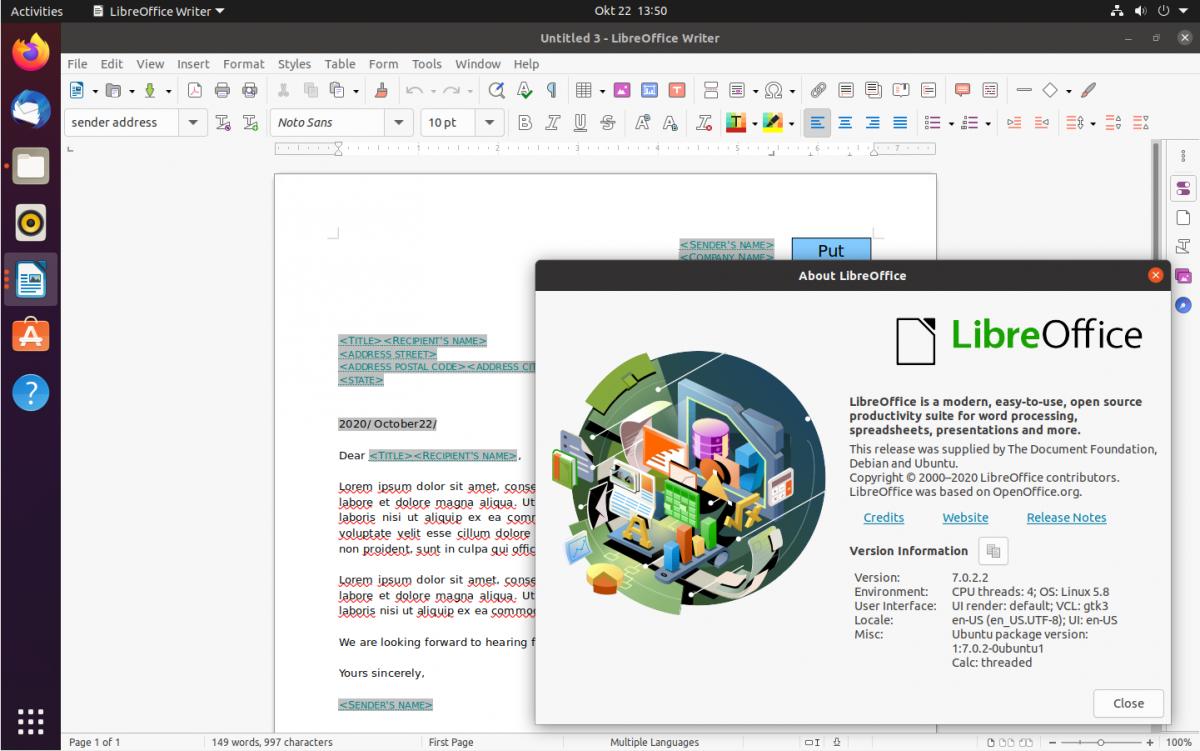This screenshot has width=1200, height=751.
Task: Expand the paragraph style dropdown
Action: pos(193,123)
